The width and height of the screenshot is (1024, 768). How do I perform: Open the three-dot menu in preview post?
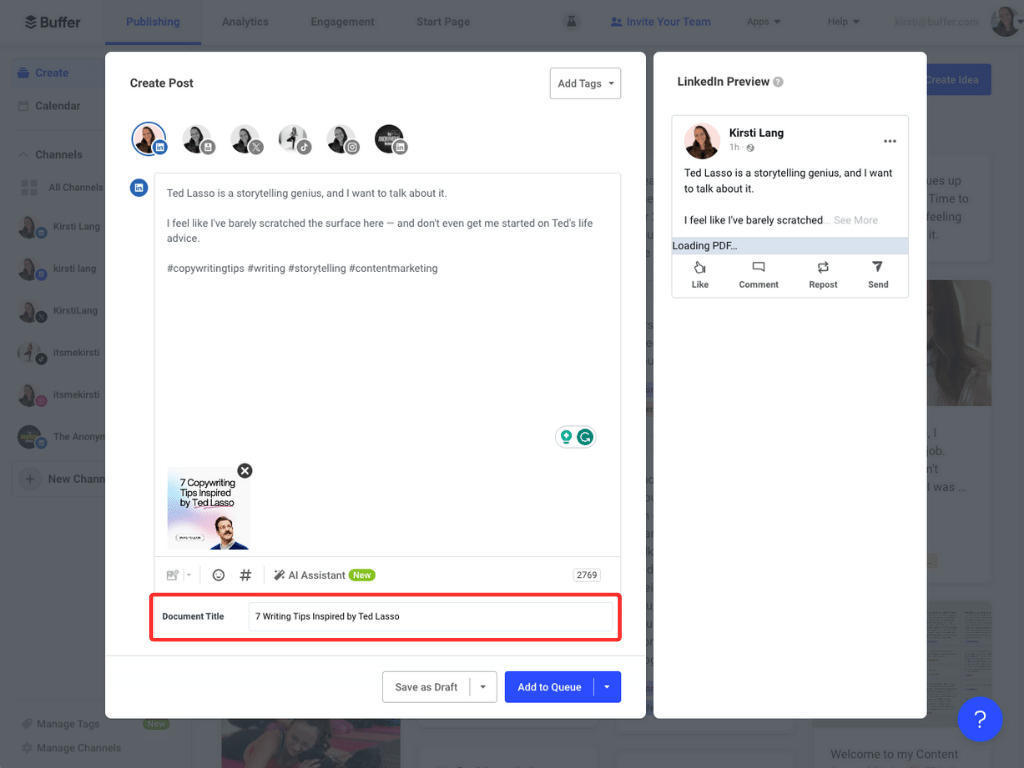pos(889,141)
